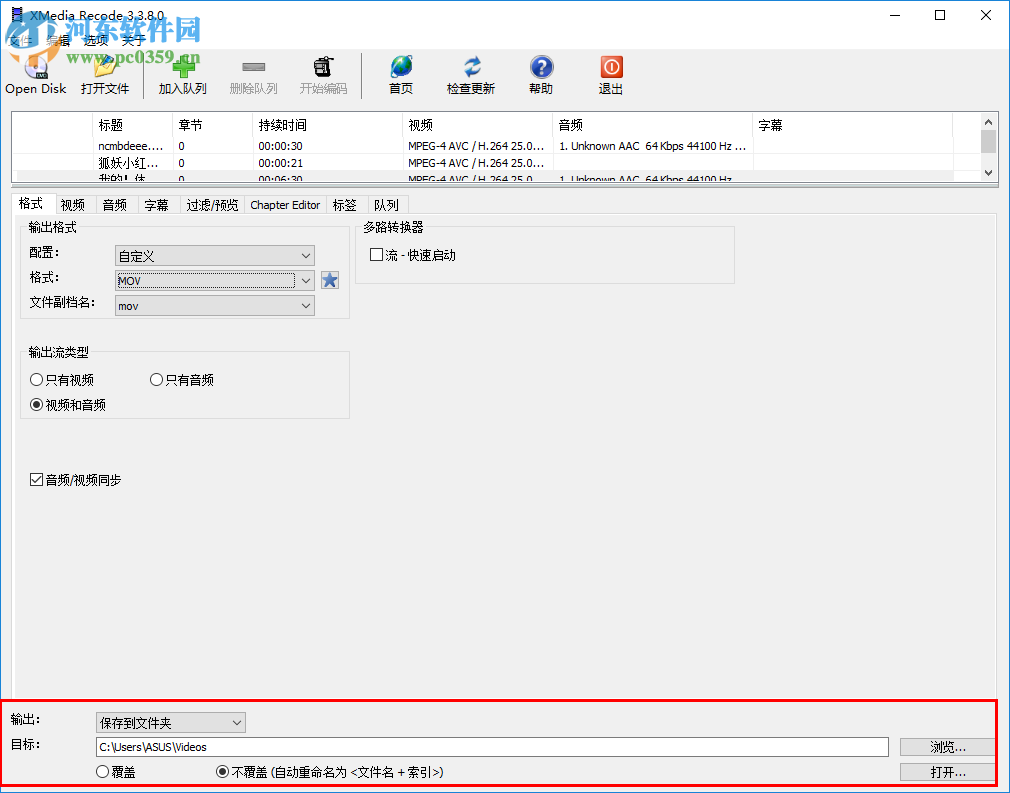
Task: Open the 选项 menu
Action: pyautogui.click(x=95, y=41)
